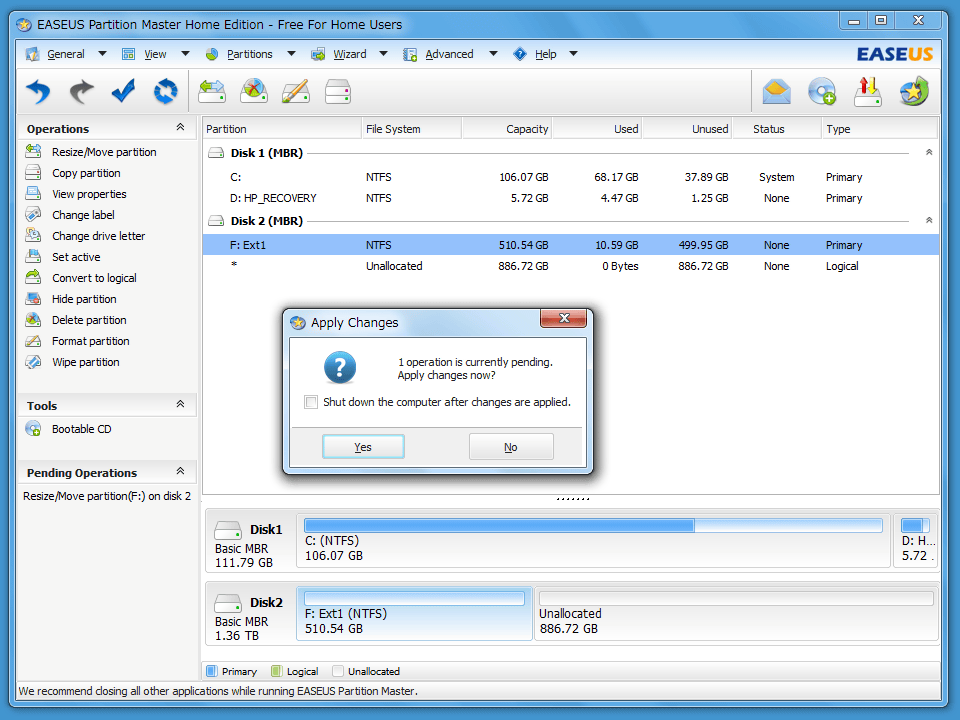Click the Copy partition drive toolbar icon
This screenshot has height=720, width=960.
click(338, 92)
